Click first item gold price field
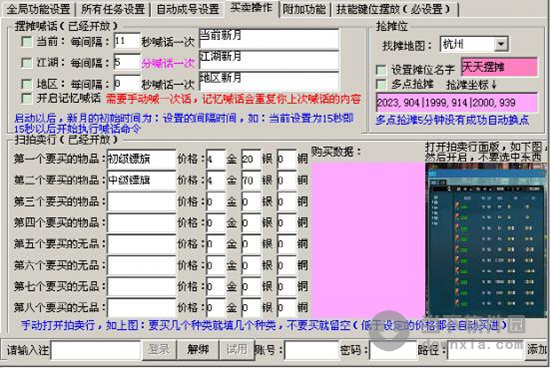 point(215,159)
